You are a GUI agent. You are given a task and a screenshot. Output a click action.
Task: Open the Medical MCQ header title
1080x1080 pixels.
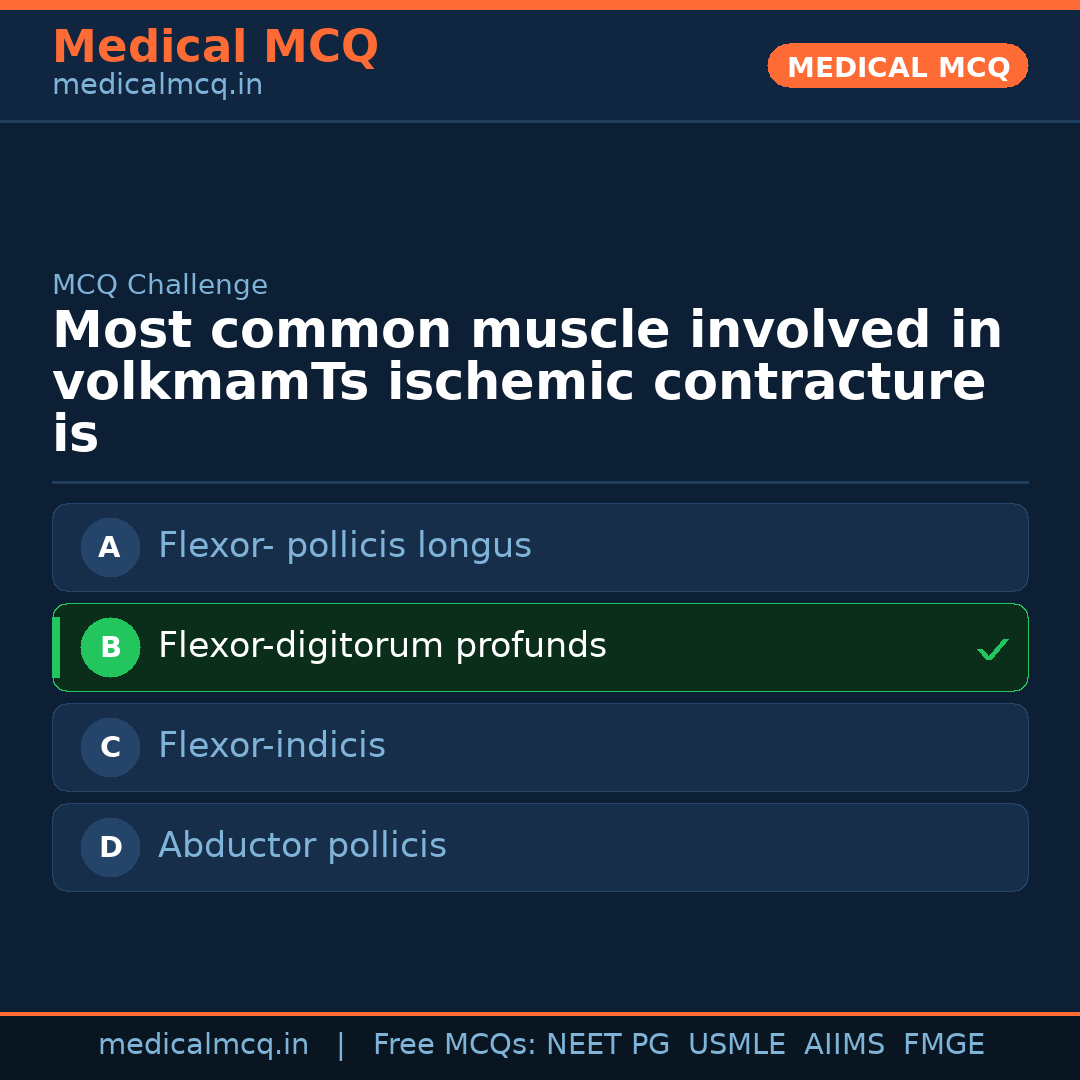coord(215,47)
